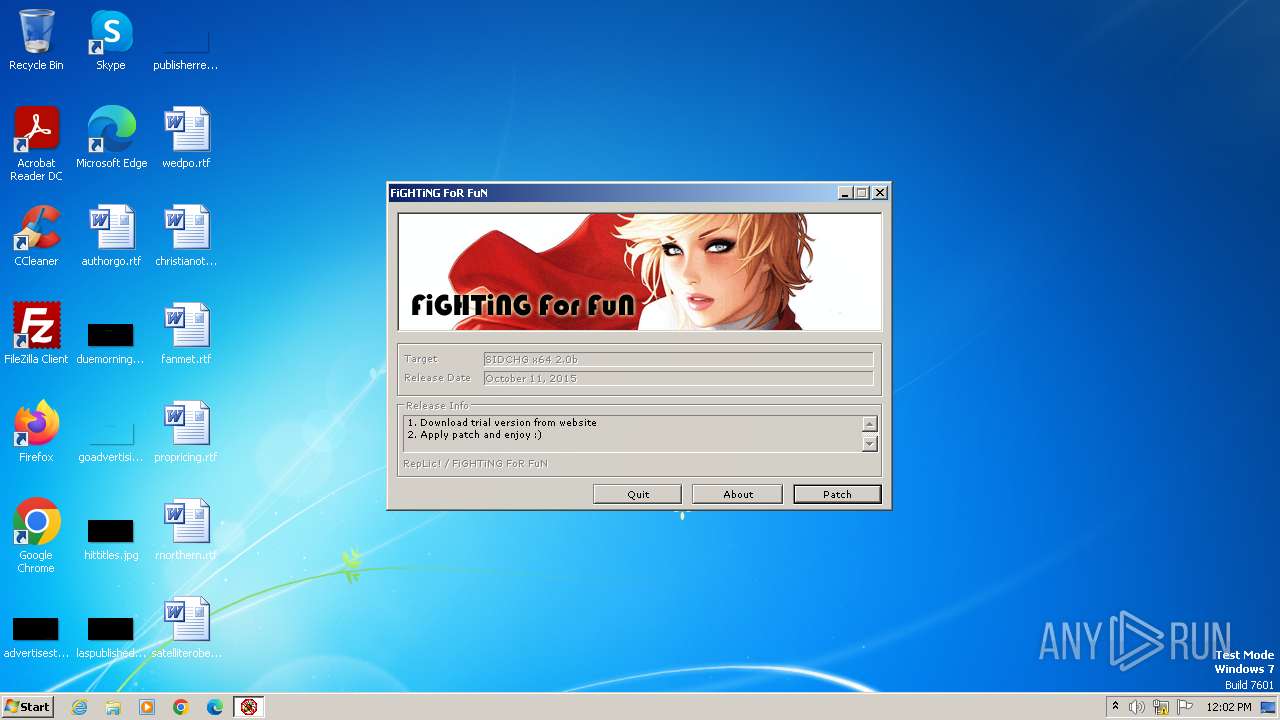The height and width of the screenshot is (720, 1280).
Task: Select the Skype desktop shortcut
Action: pos(111,40)
